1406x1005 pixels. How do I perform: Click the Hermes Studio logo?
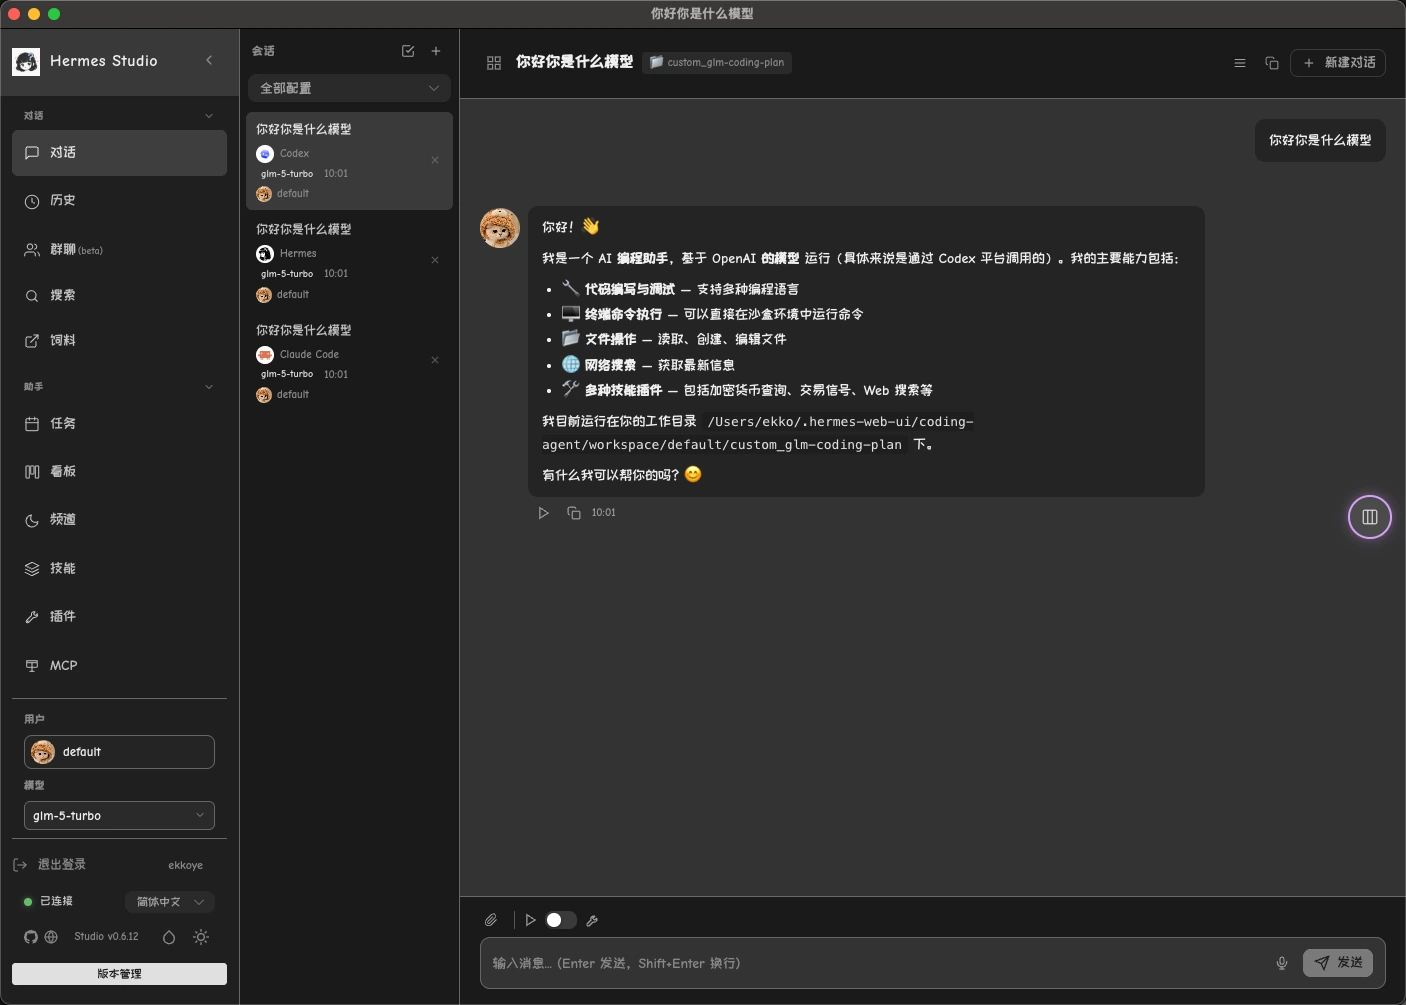[x=26, y=62]
